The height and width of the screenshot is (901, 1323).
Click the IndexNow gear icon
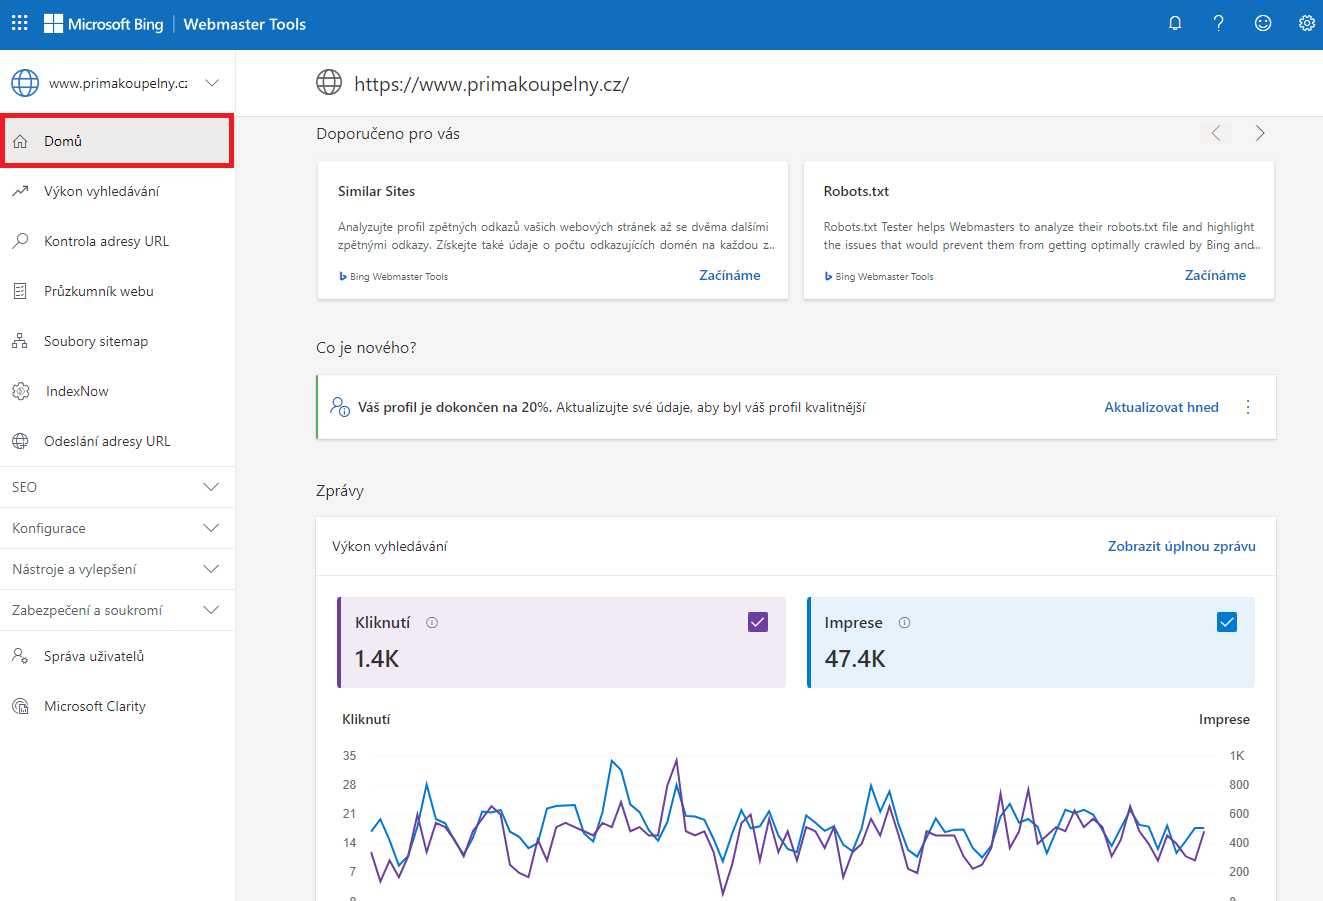pyautogui.click(x=20, y=391)
